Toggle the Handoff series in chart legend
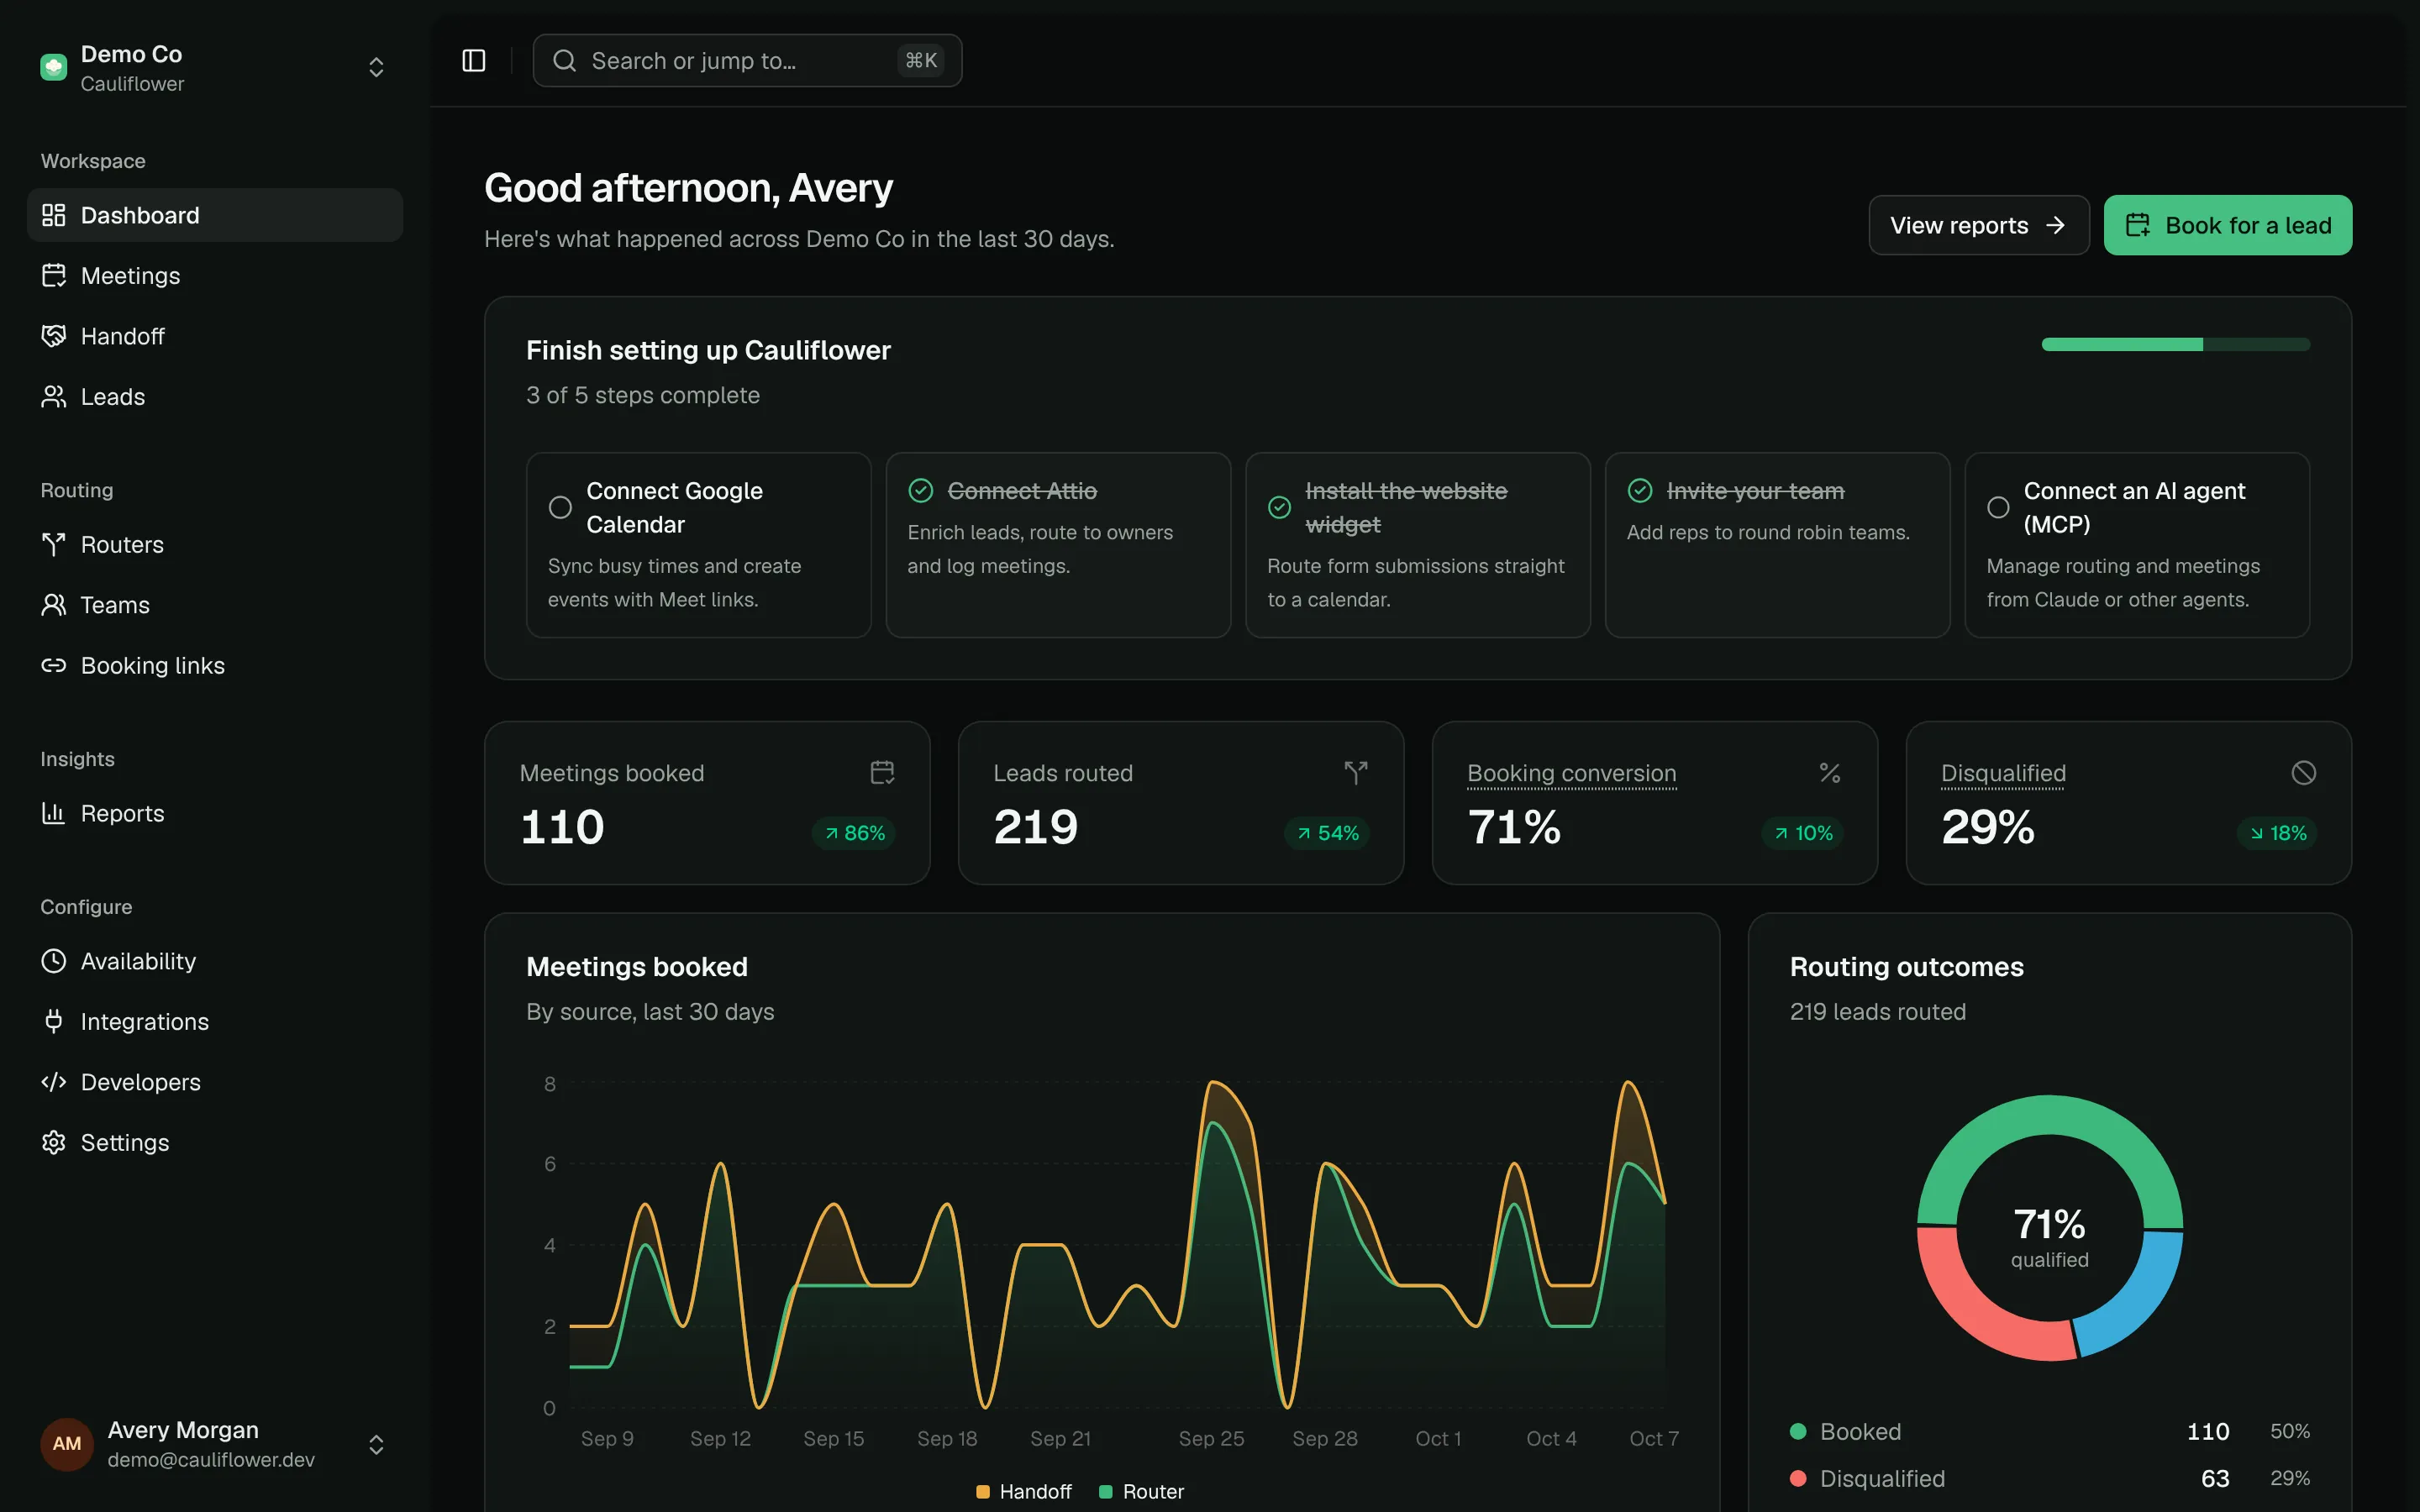Screen dimensions: 2420x1512 [1024, 1492]
